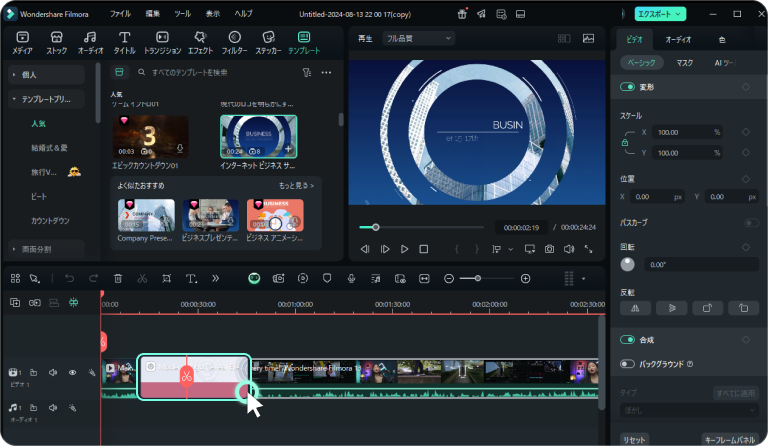Screen dimensions: 768x446
Task: Zoom out timeline with minus icon
Action: click(449, 279)
